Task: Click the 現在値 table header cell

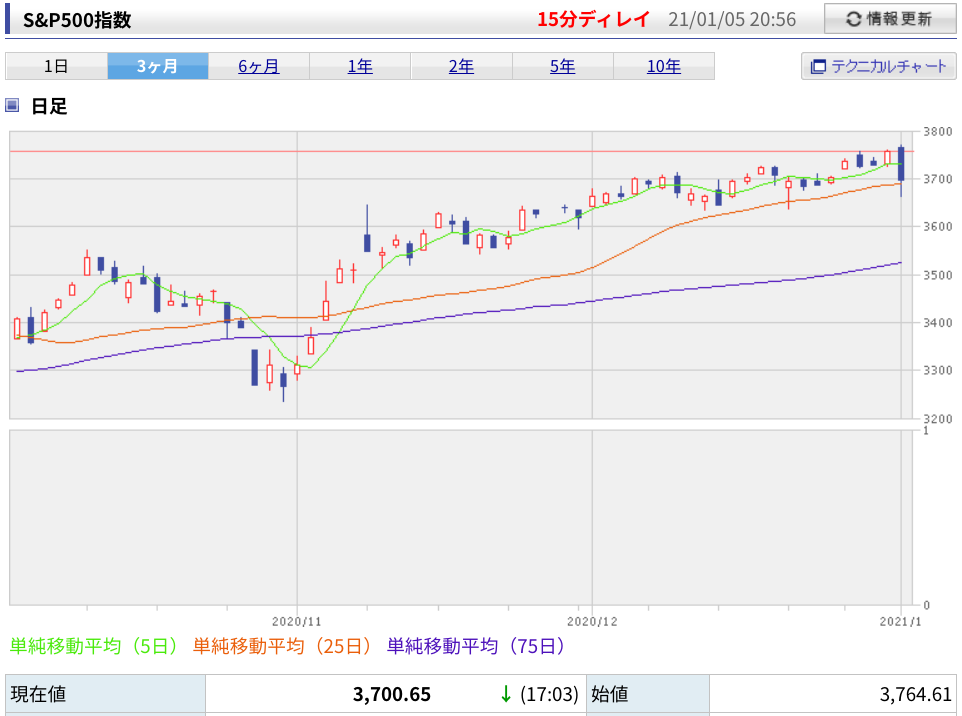Action: [x=106, y=695]
